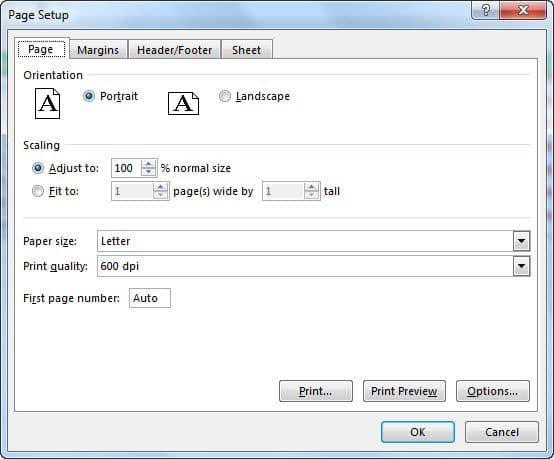Click the Print Preview button

tap(404, 391)
